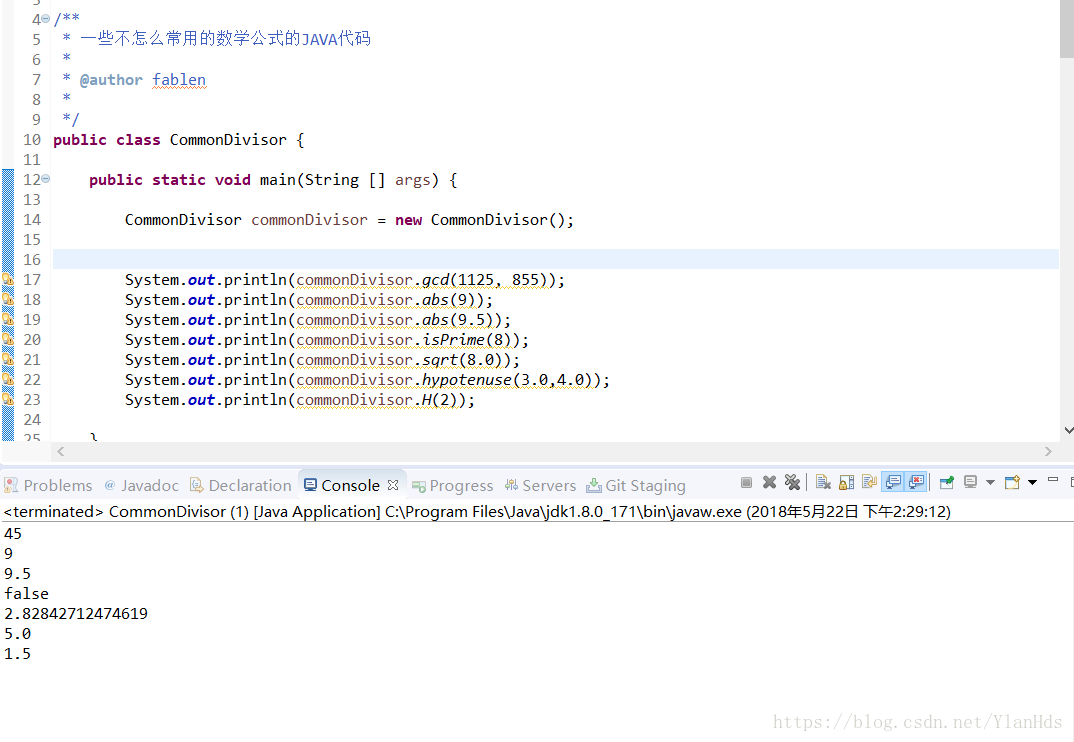This screenshot has width=1074, height=742.
Task: Click the 'new' keyword on line 14
Action: 408,220
